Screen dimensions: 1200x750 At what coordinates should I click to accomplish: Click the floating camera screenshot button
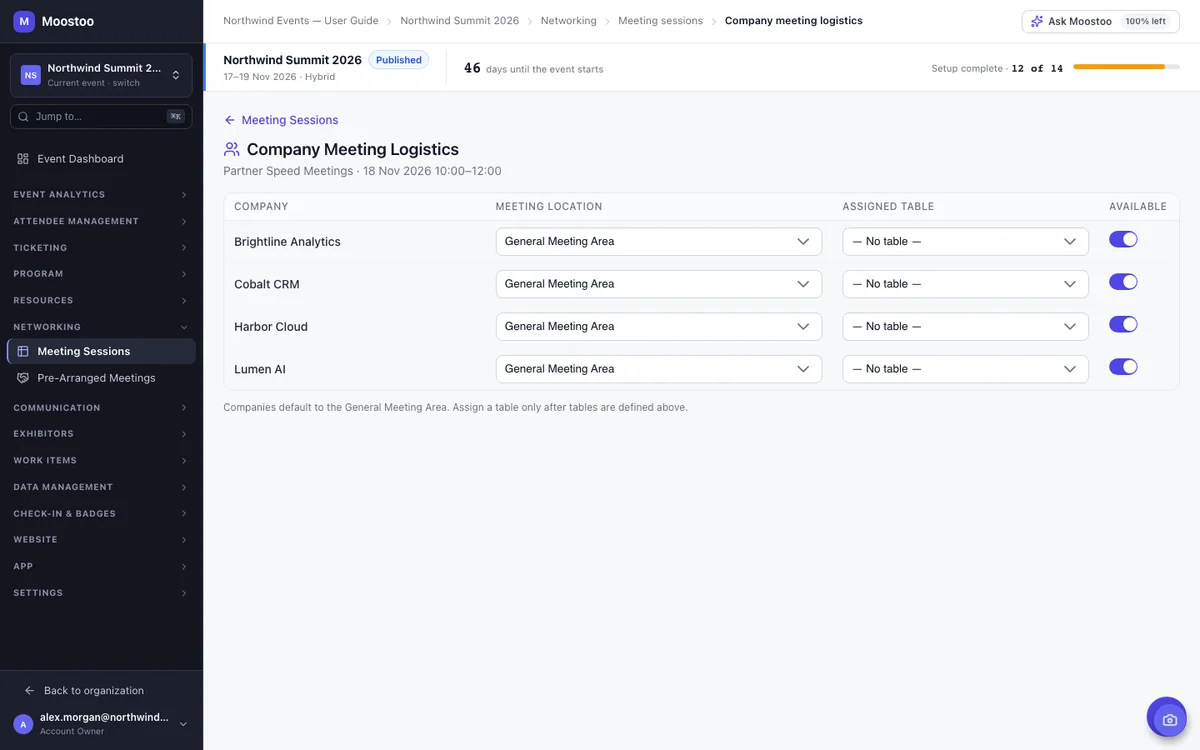tap(1167, 719)
